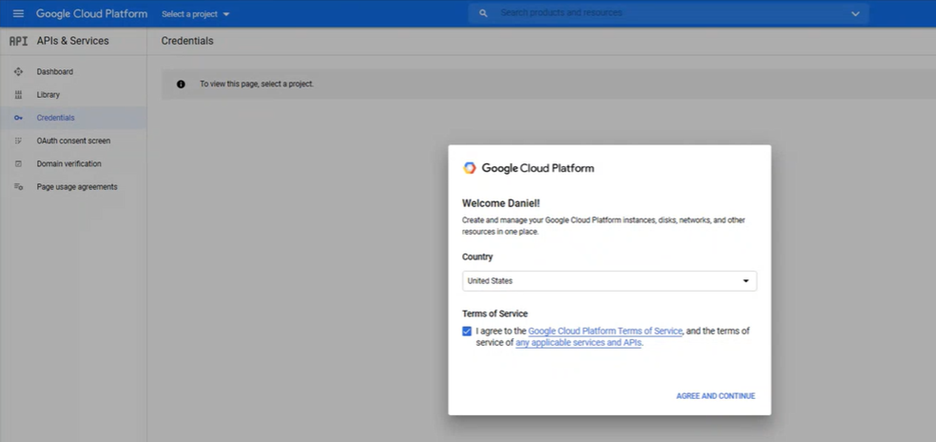Click the Credentials page title
This screenshot has width=936, height=442.
(187, 41)
